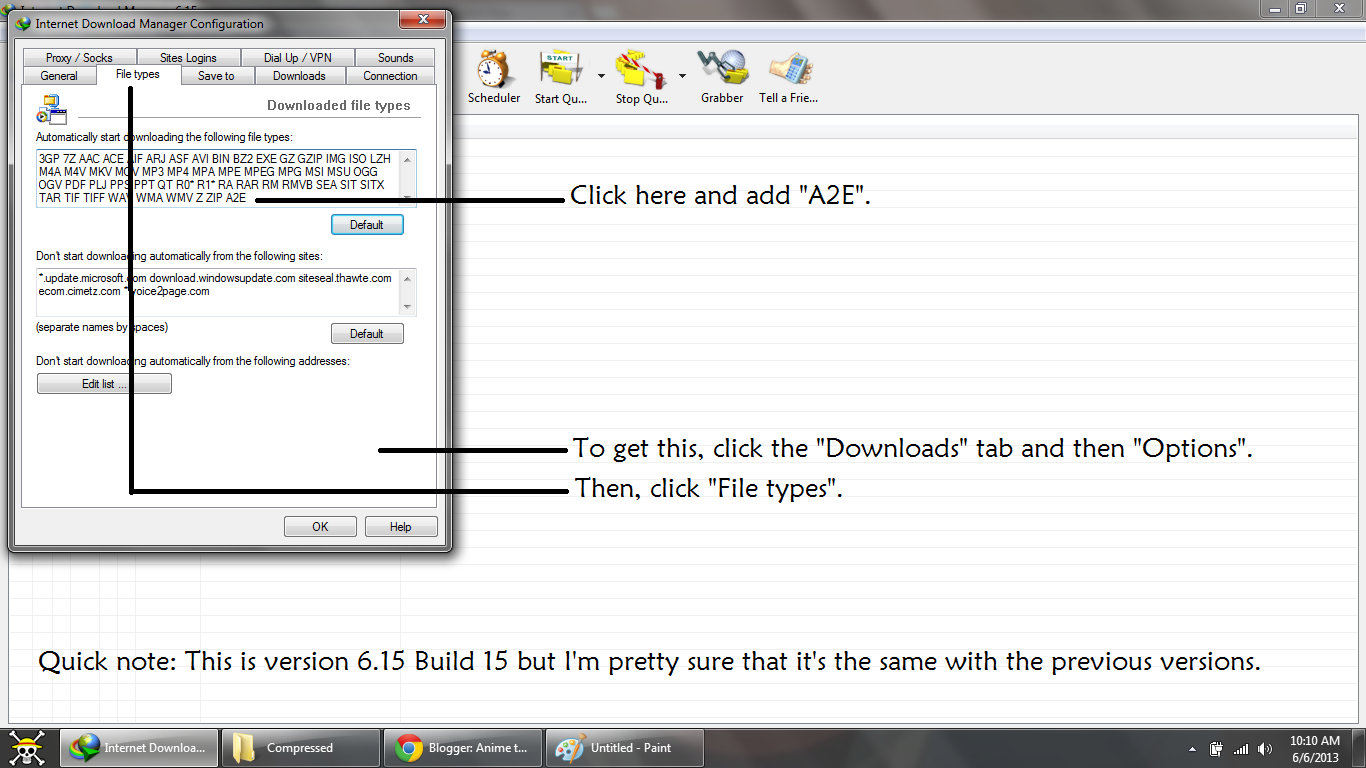Click the "Downloaded file types" heading text
This screenshot has width=1366, height=768.
[x=339, y=105]
